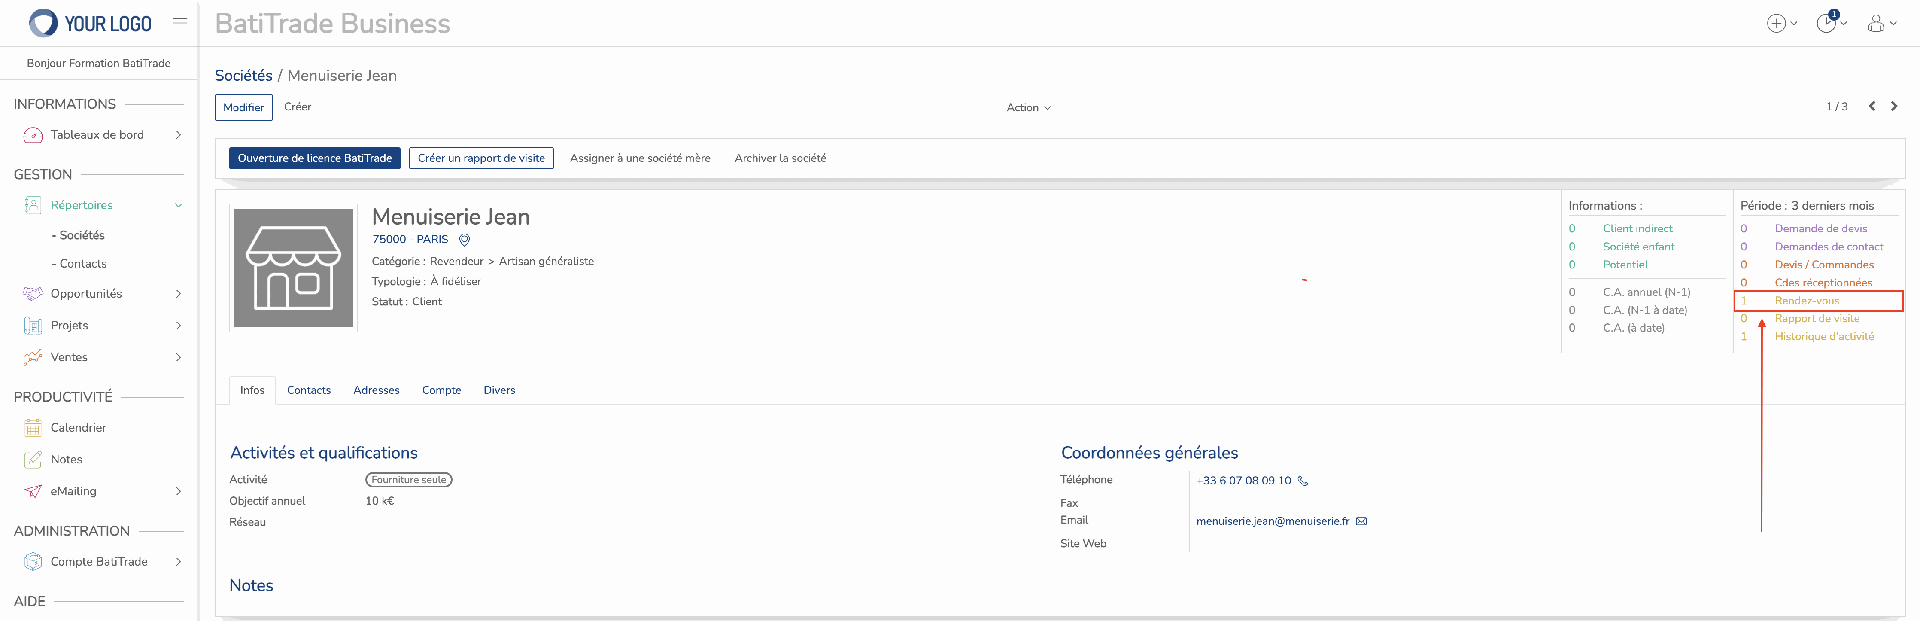This screenshot has height=621, width=1920.
Task: Click the telephone number +33 6 07 08 09 10
Action: click(x=1244, y=481)
